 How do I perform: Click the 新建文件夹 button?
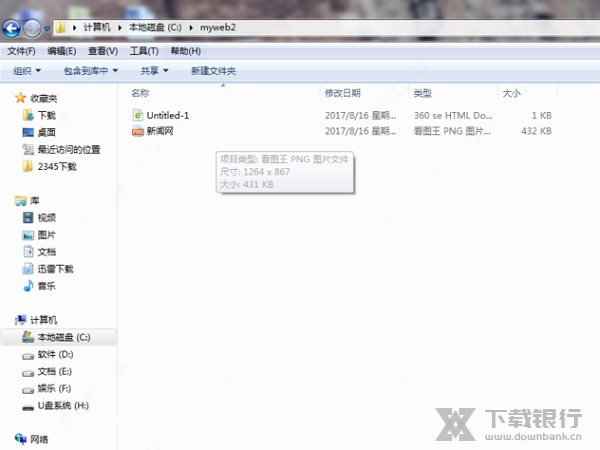[x=213, y=71]
